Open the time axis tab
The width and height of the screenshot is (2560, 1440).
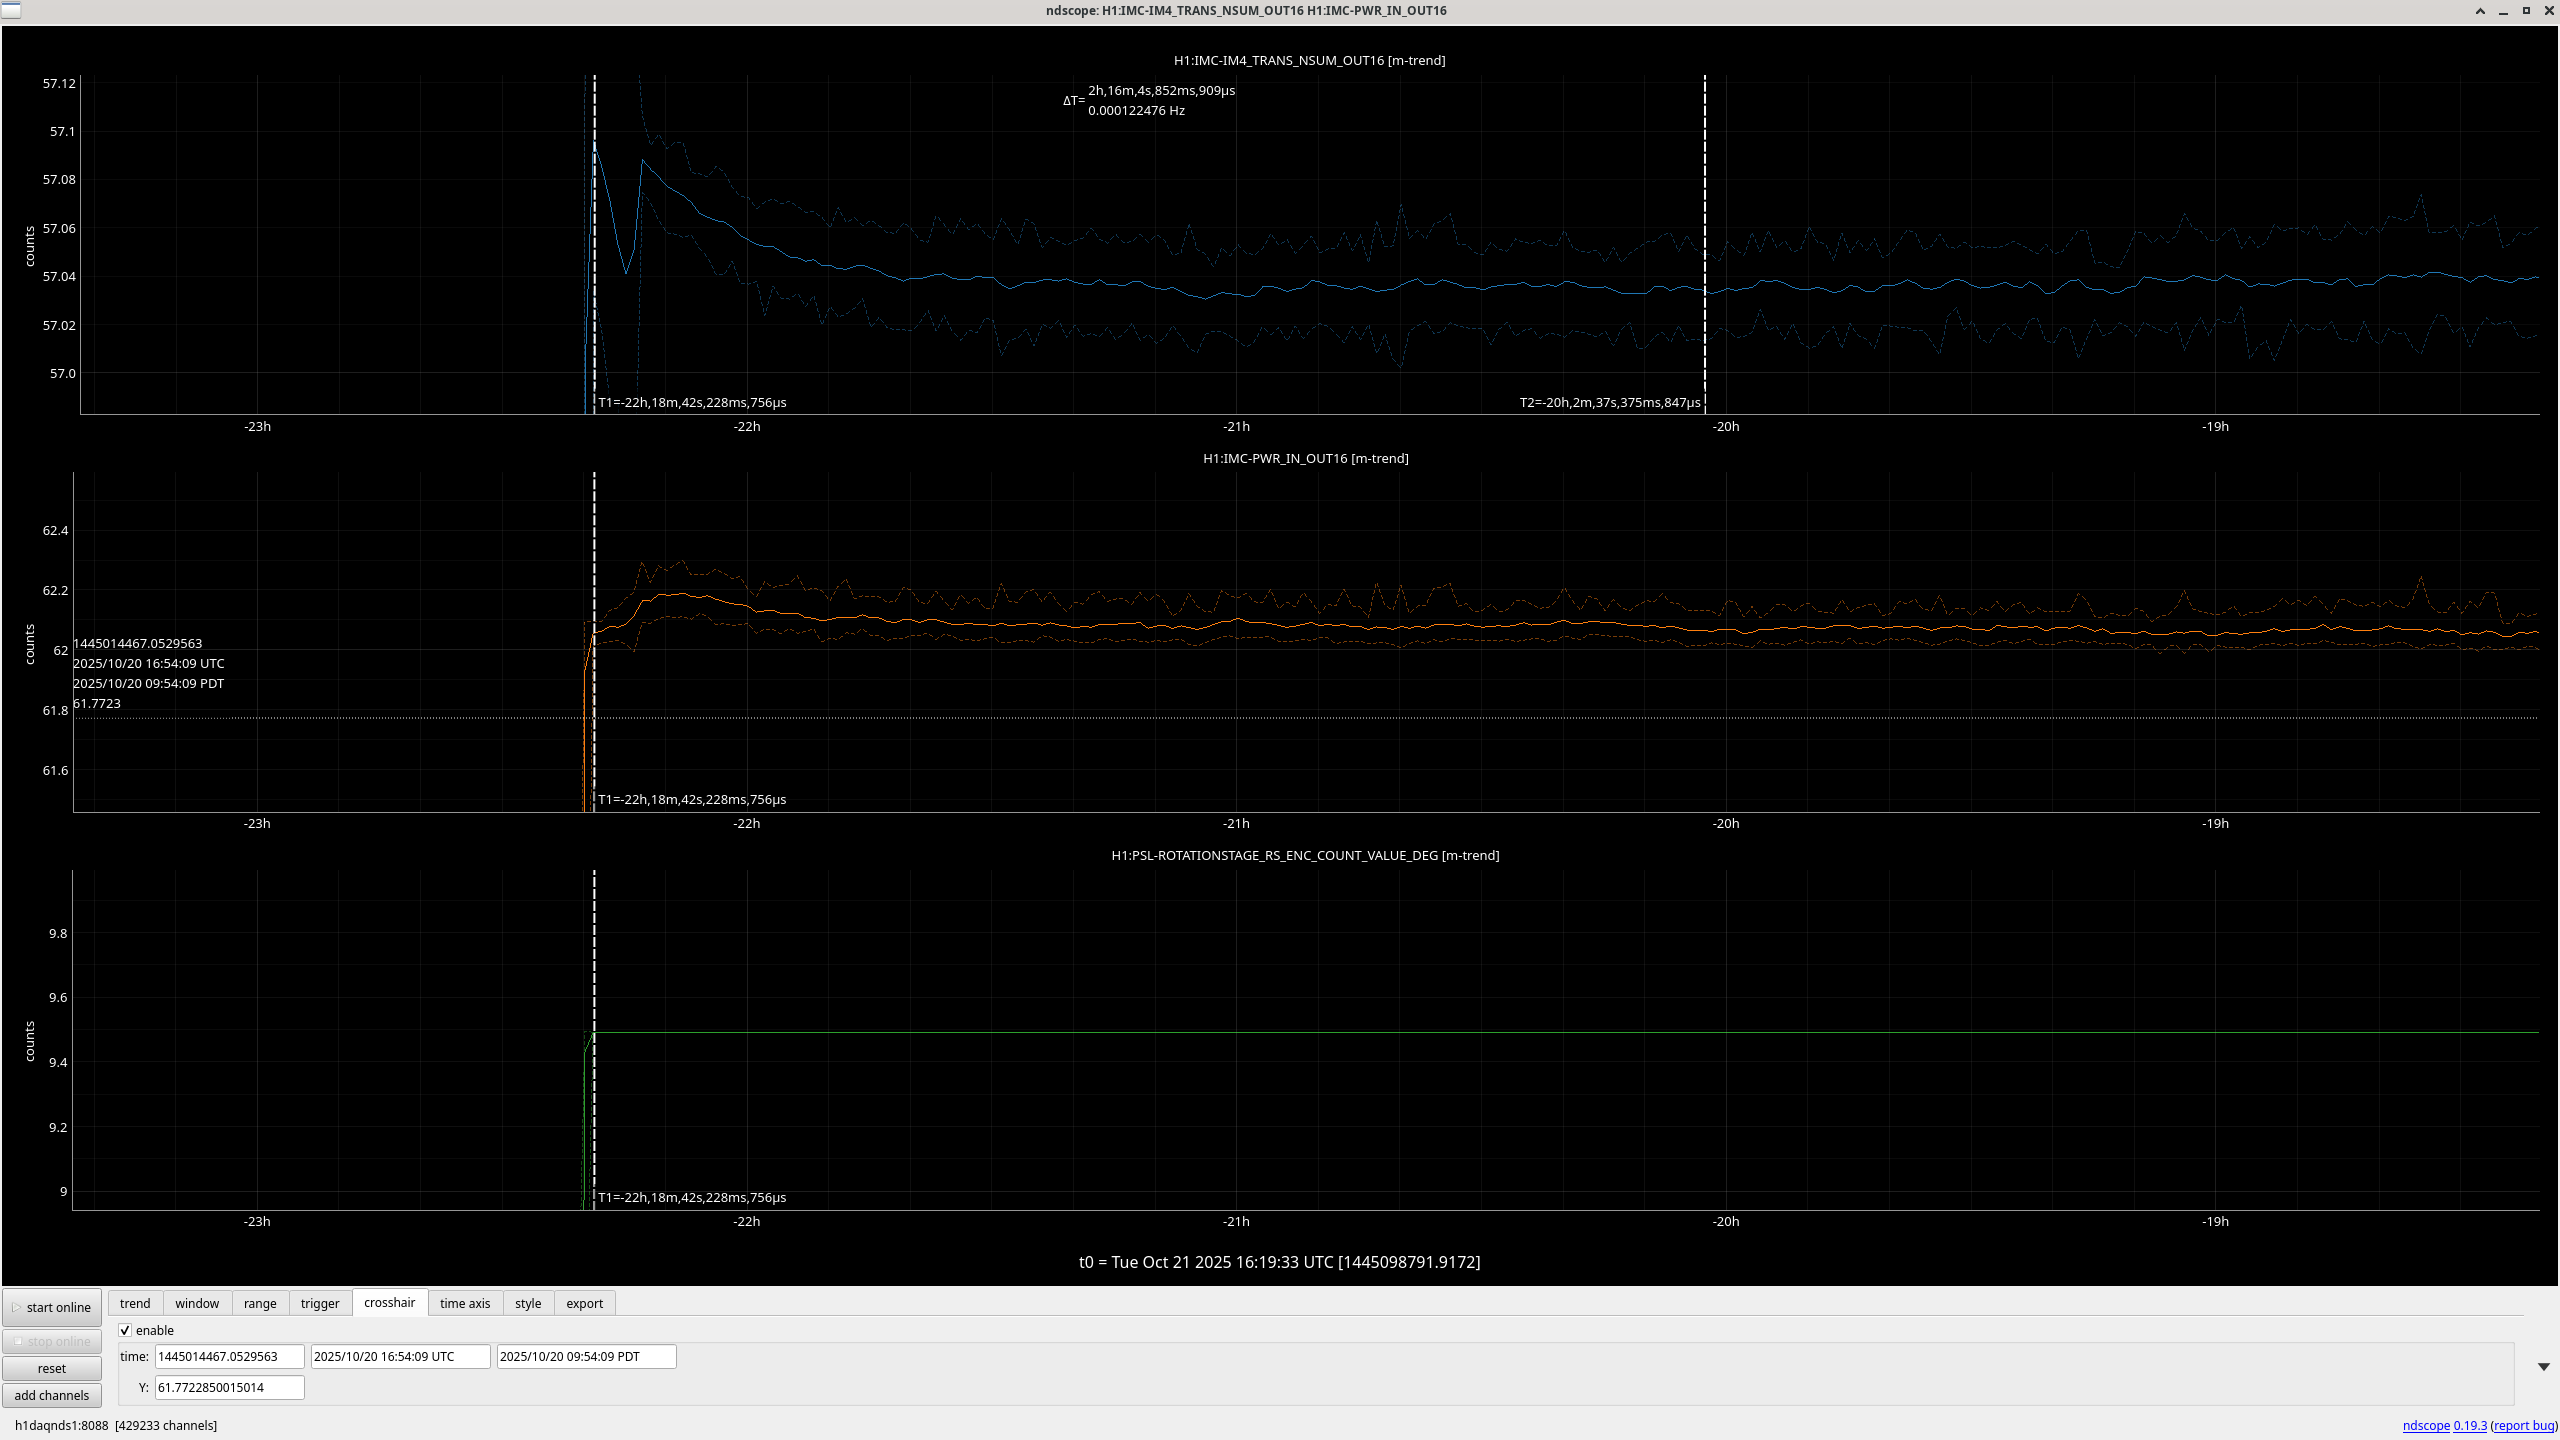click(465, 1303)
